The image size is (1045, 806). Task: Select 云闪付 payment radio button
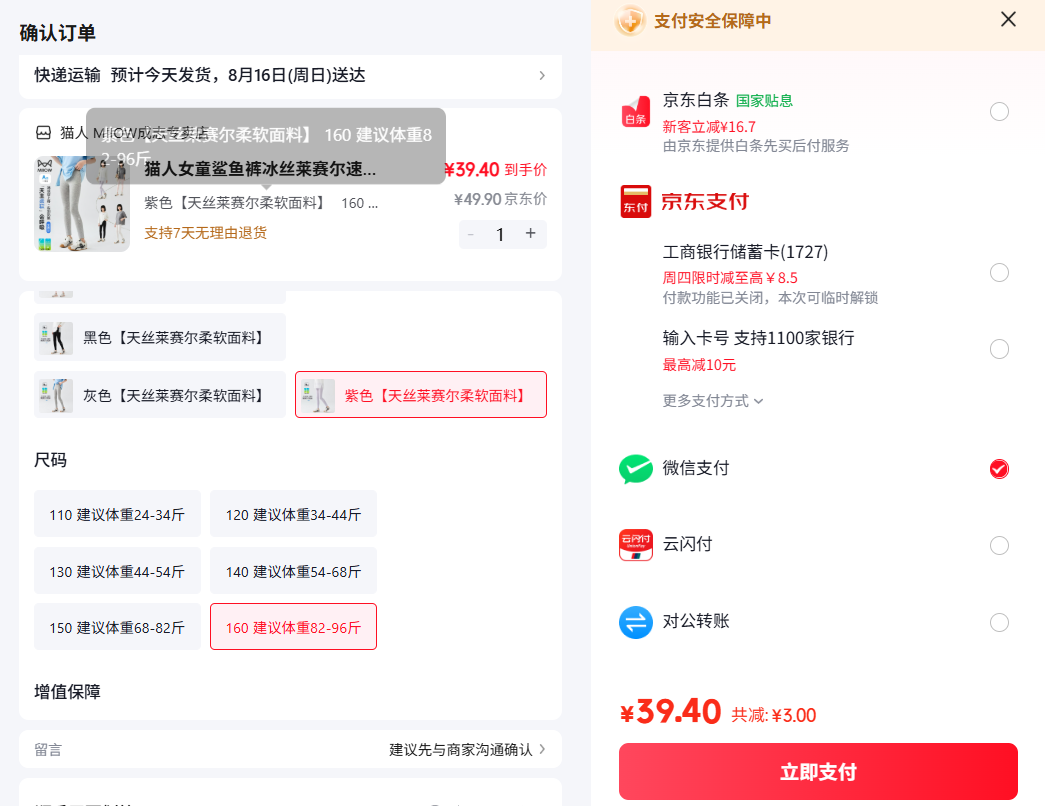click(x=999, y=545)
